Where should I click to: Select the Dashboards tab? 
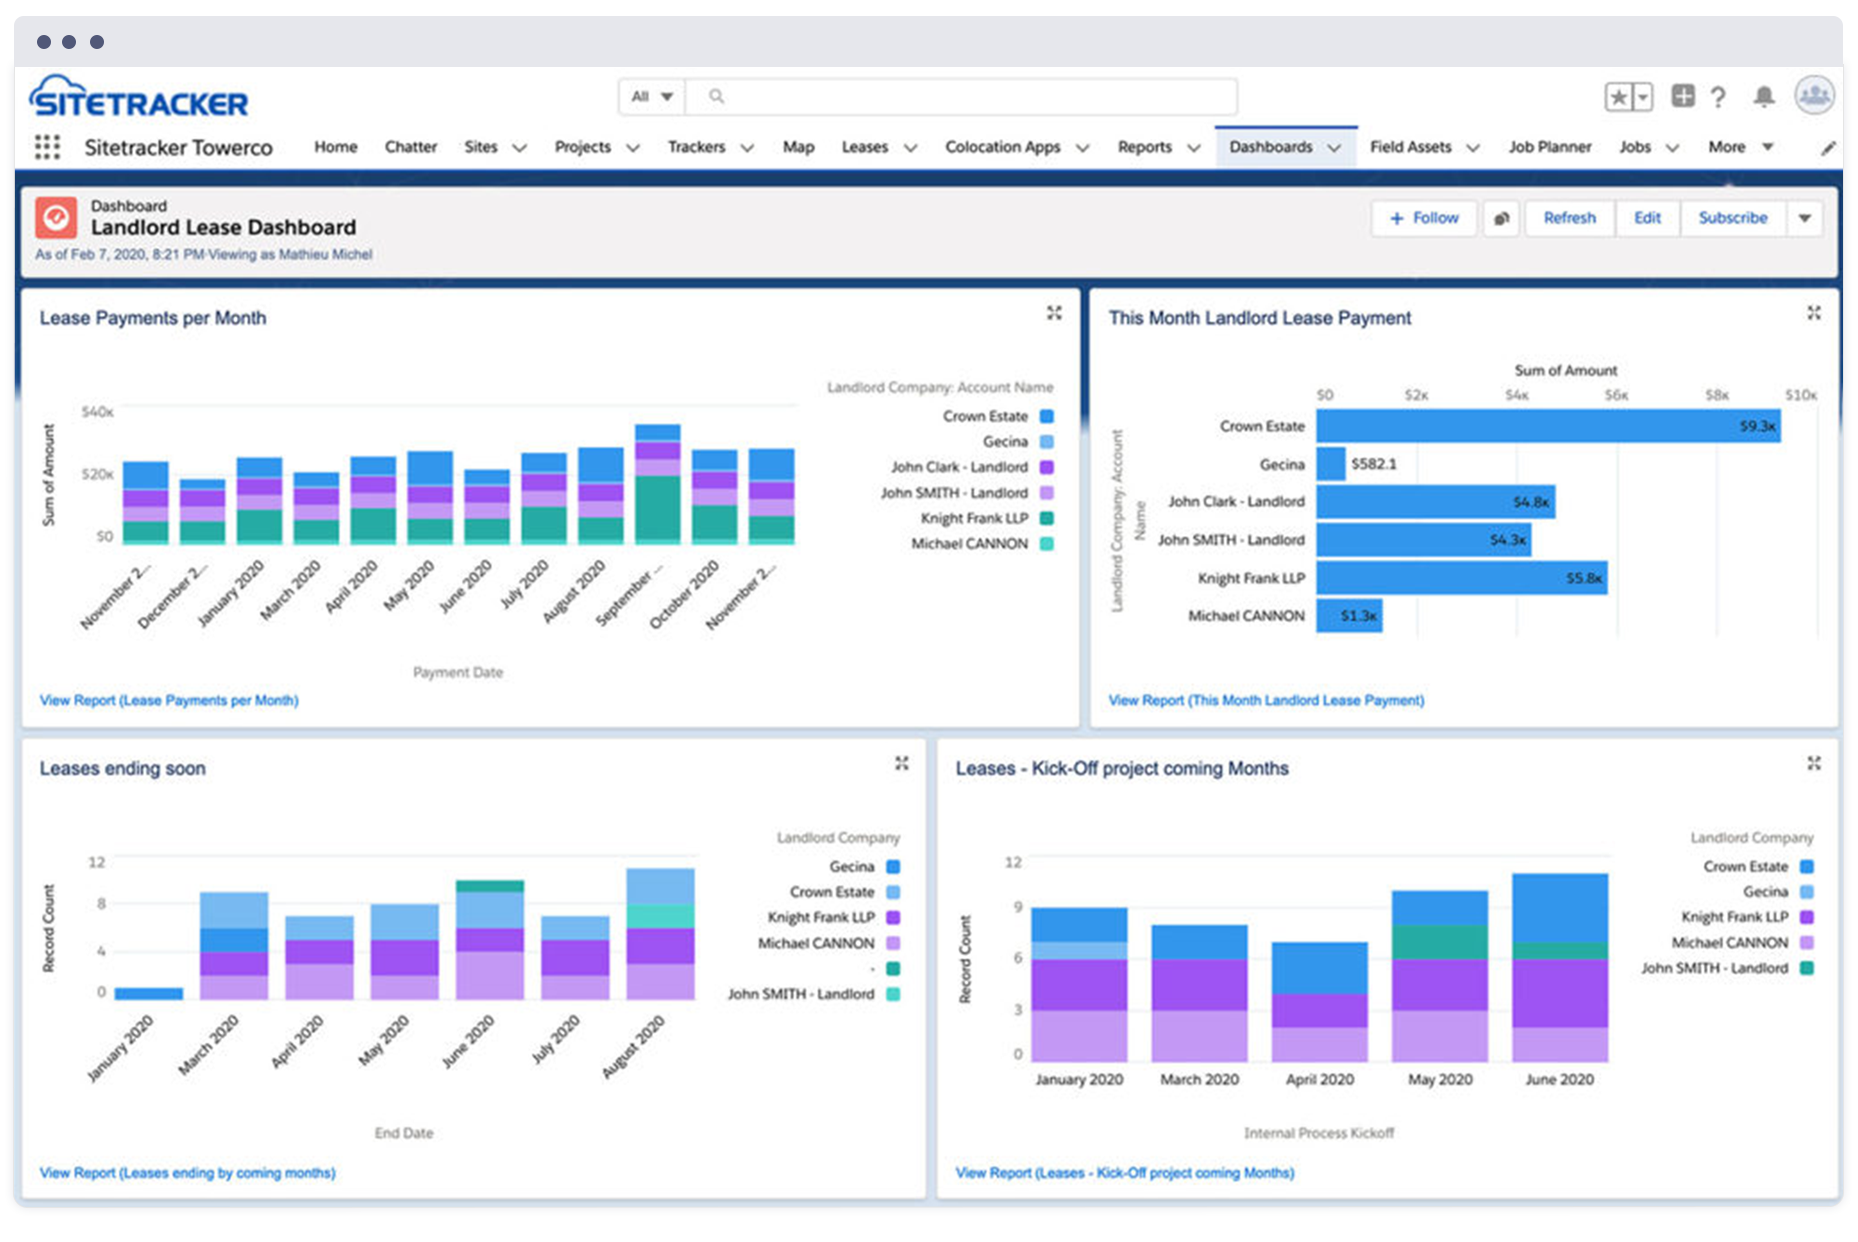(1271, 147)
